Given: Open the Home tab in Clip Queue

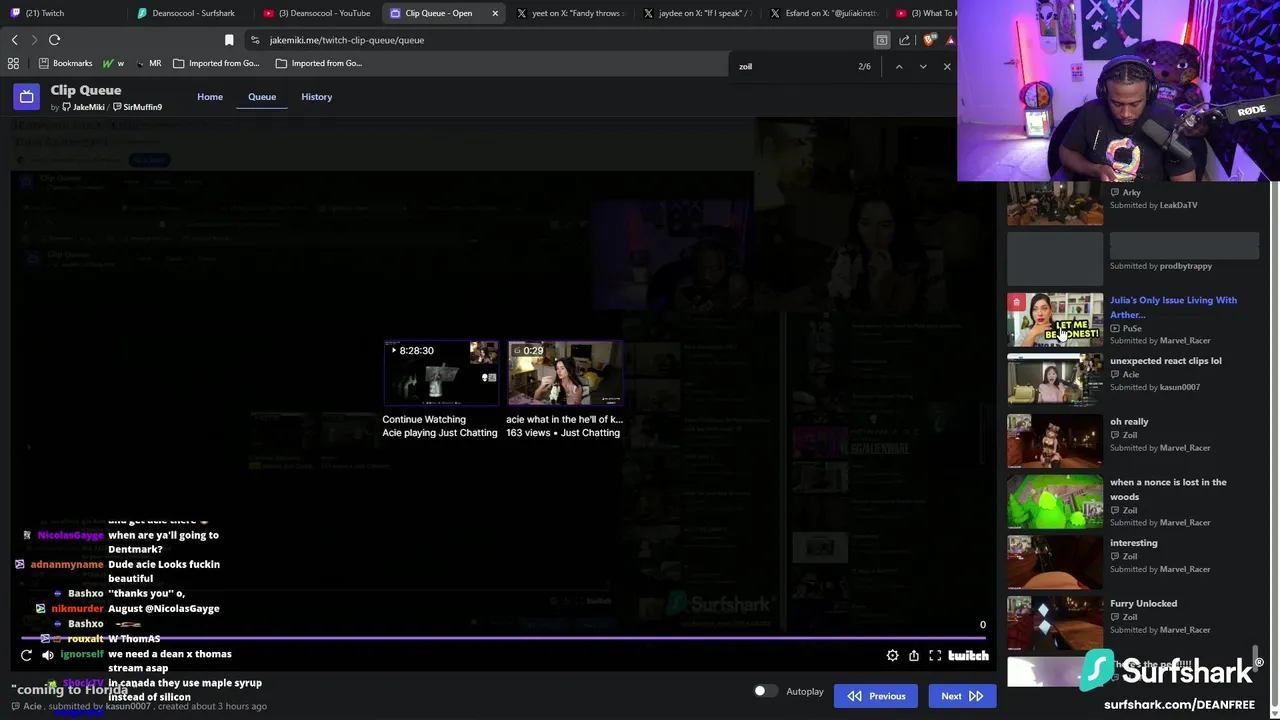Looking at the screenshot, I should pos(210,97).
